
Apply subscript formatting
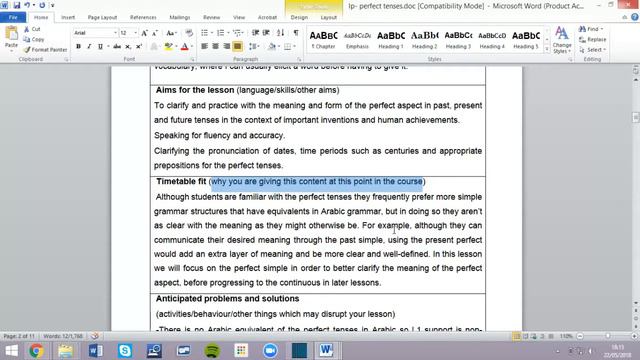tap(128, 47)
